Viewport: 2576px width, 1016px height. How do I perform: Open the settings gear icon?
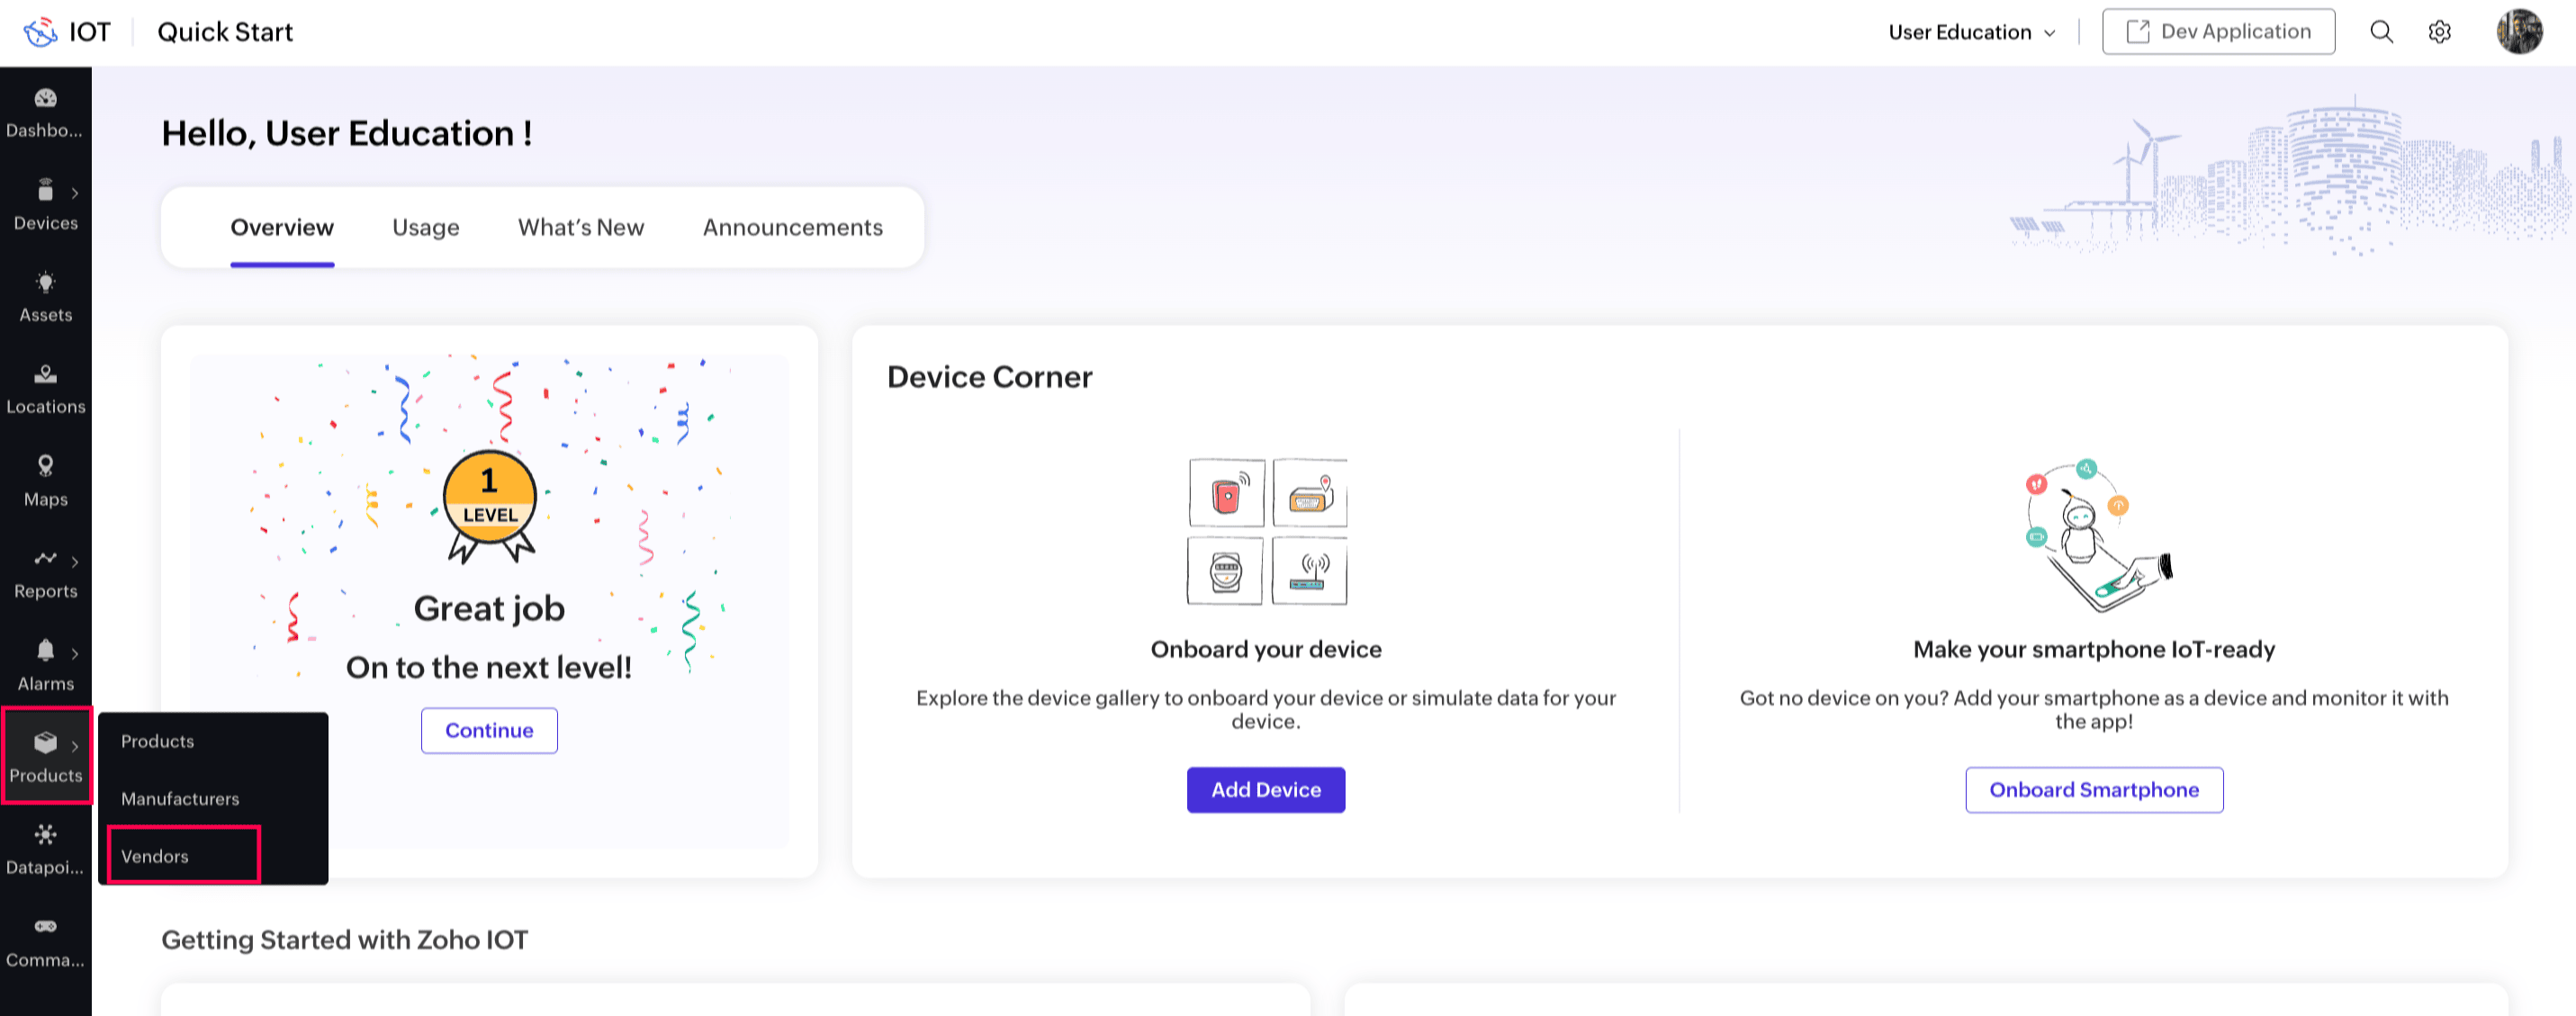(x=2439, y=32)
